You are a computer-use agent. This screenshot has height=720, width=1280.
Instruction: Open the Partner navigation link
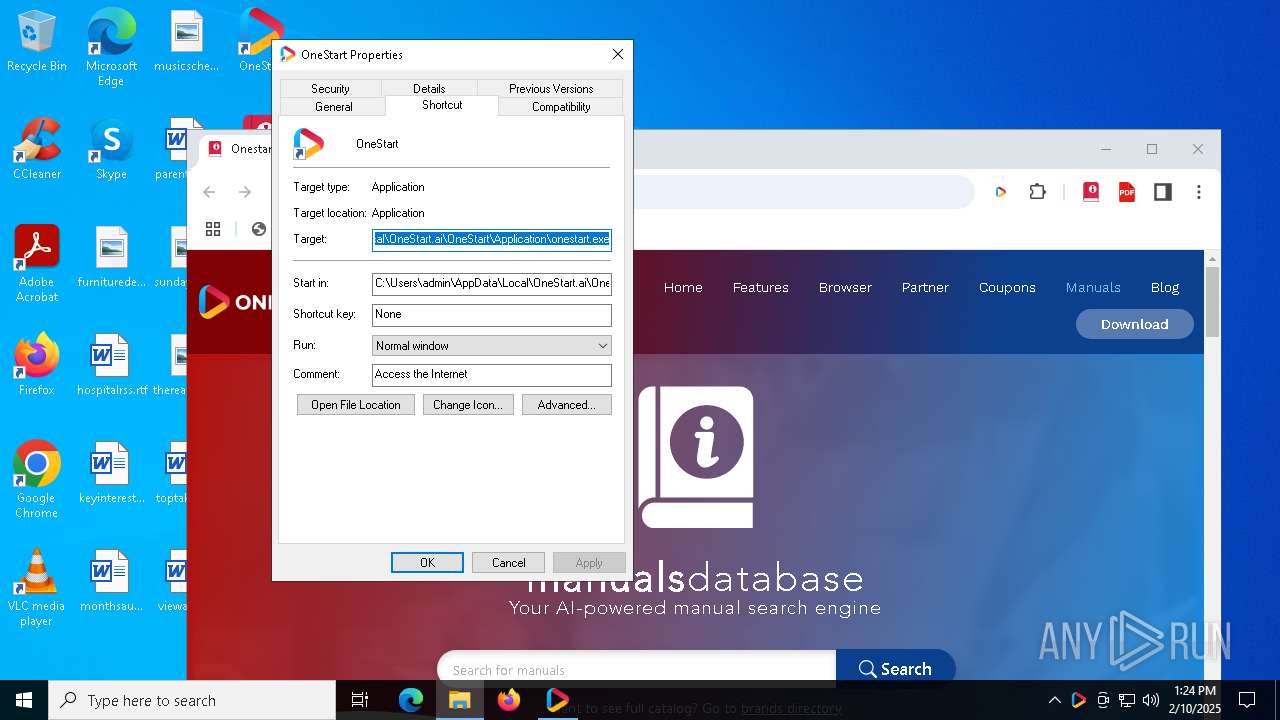925,288
